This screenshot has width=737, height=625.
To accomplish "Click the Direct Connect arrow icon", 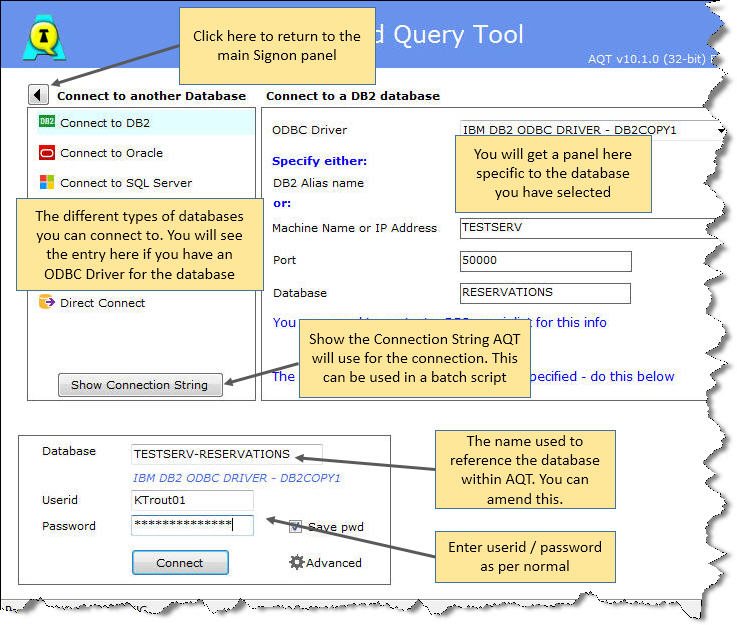I will tap(47, 302).
